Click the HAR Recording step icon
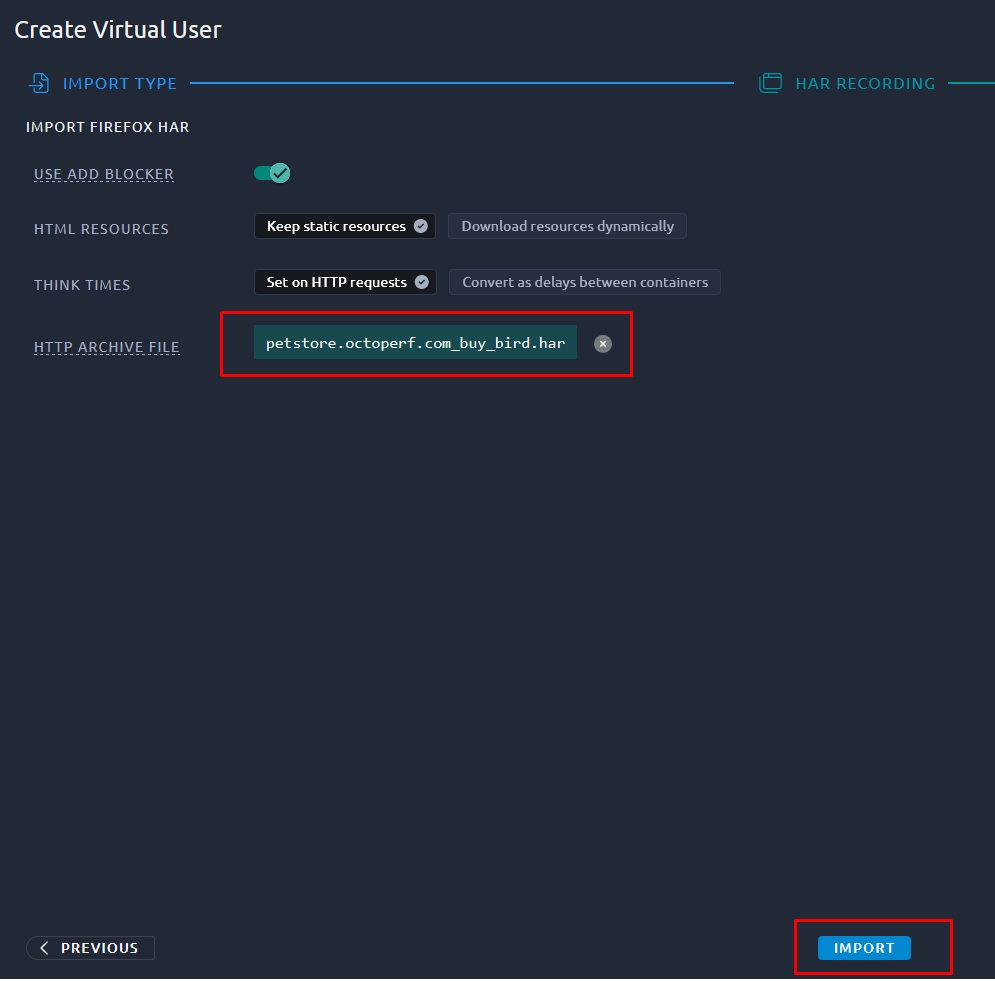Image resolution: width=995 pixels, height=981 pixels. 770,83
